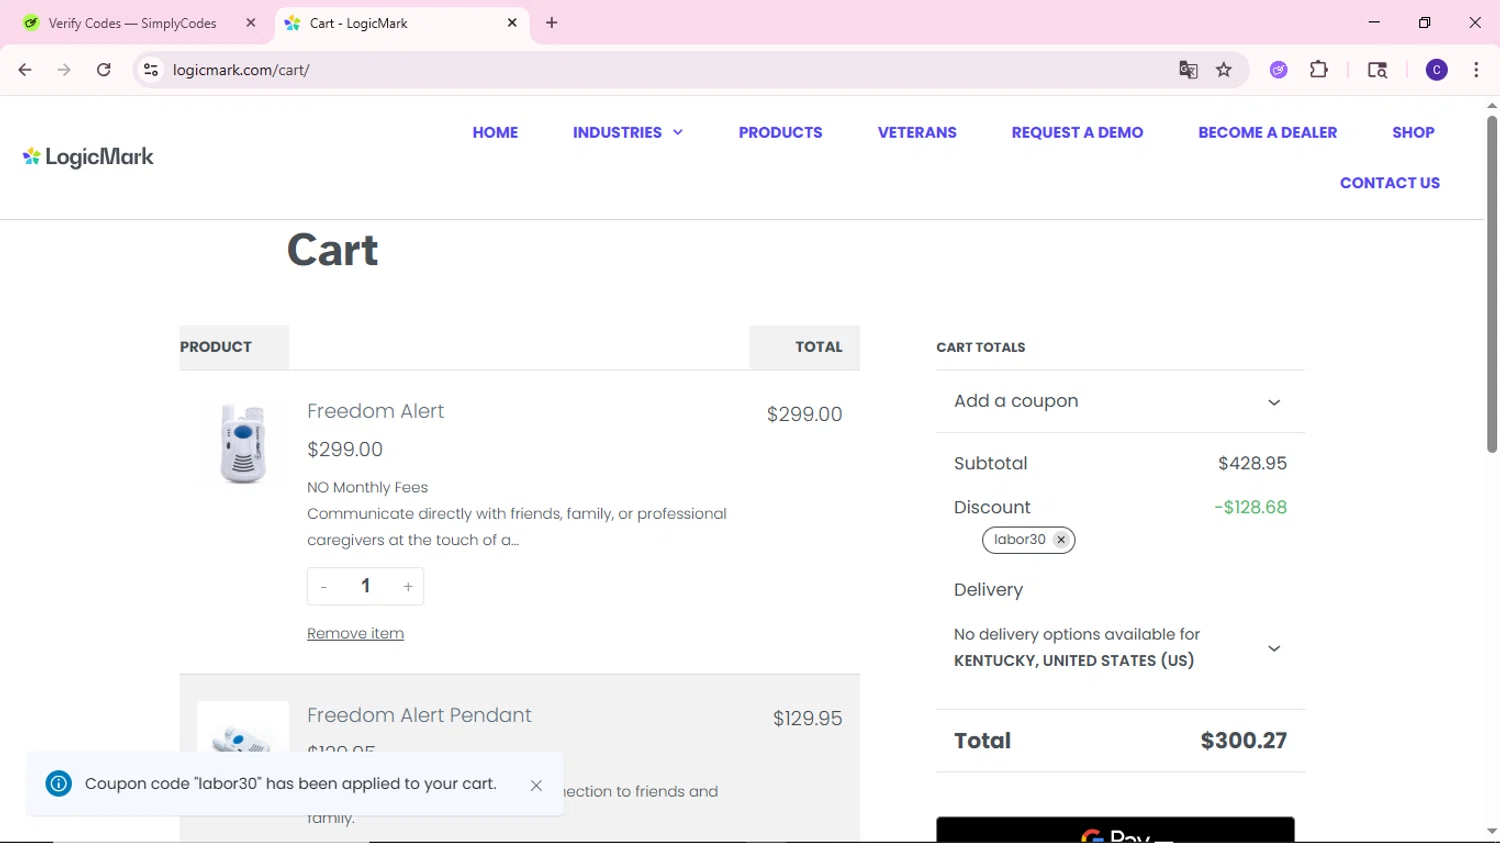Viewport: 1500px width, 843px height.
Task: Open REQUEST A DEMO page
Action: pos(1077,132)
